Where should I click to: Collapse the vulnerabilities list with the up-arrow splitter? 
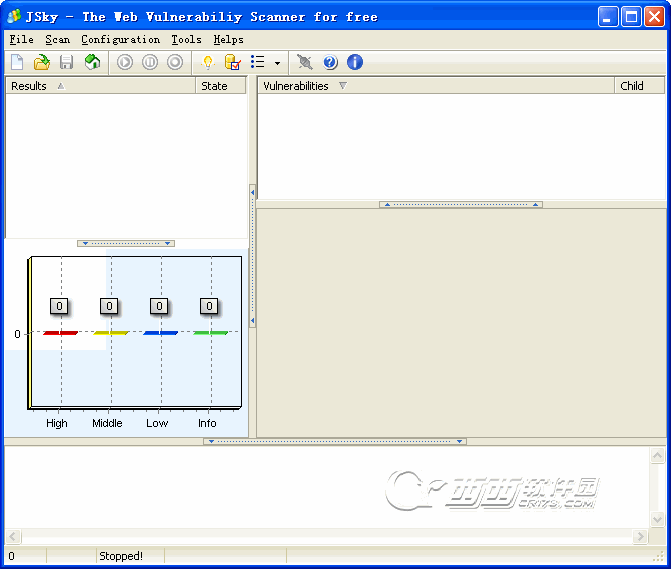[461, 204]
